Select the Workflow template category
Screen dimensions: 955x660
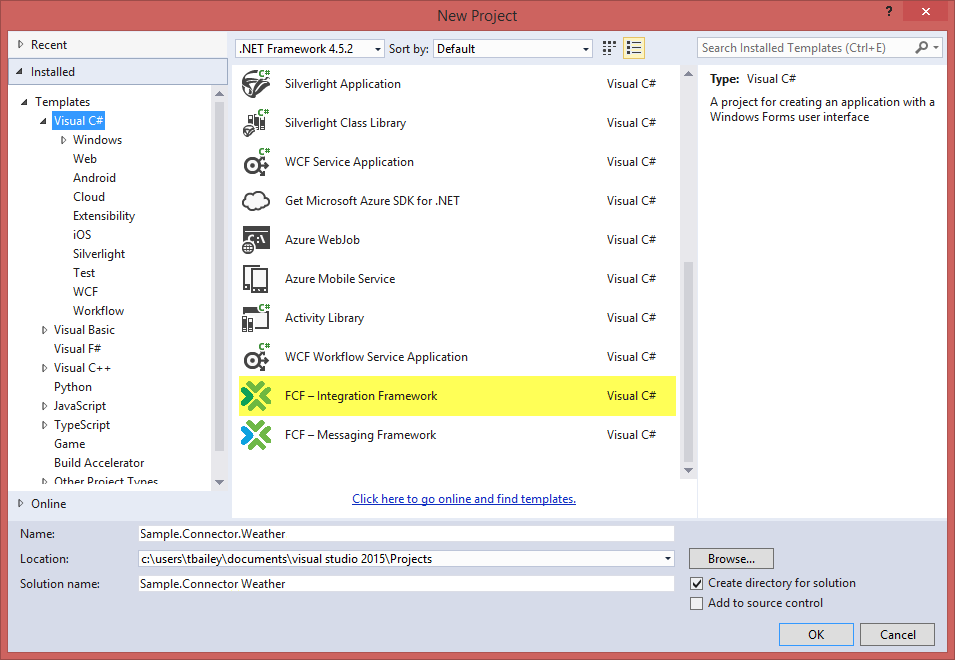point(99,311)
